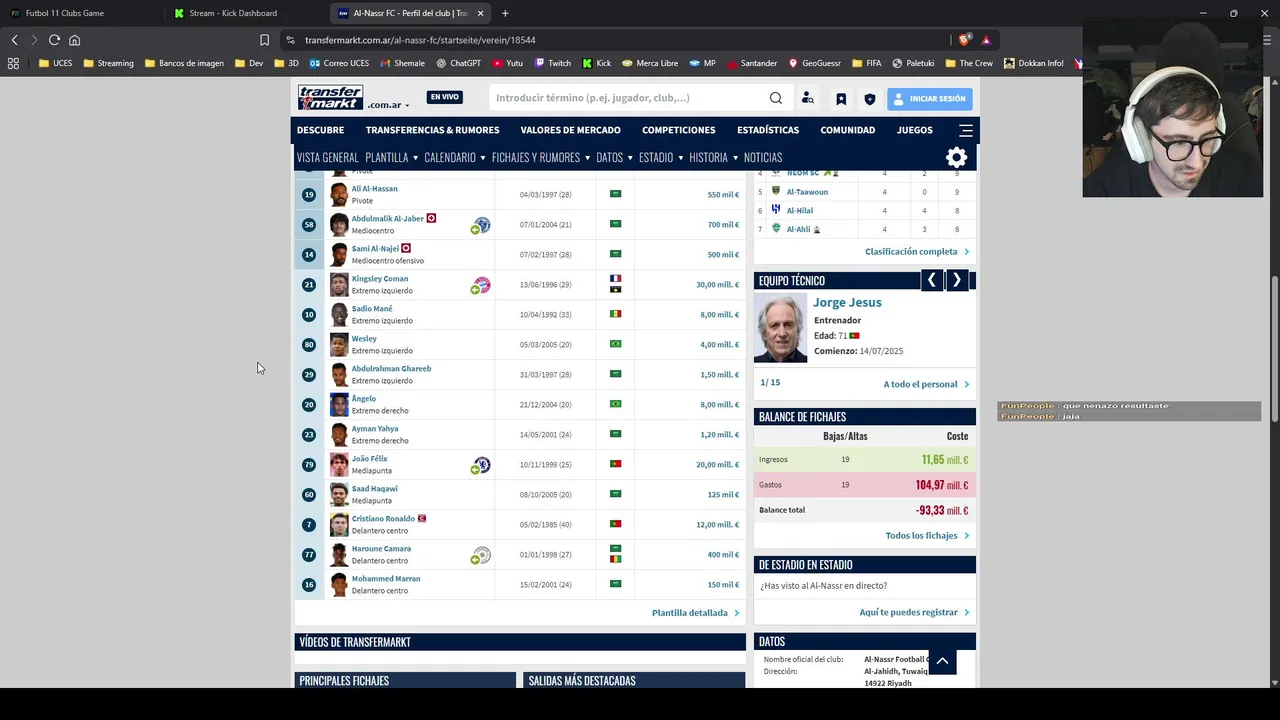Select VISTA GENERAL tab
Screen dimensions: 1280x720
pos(327,157)
